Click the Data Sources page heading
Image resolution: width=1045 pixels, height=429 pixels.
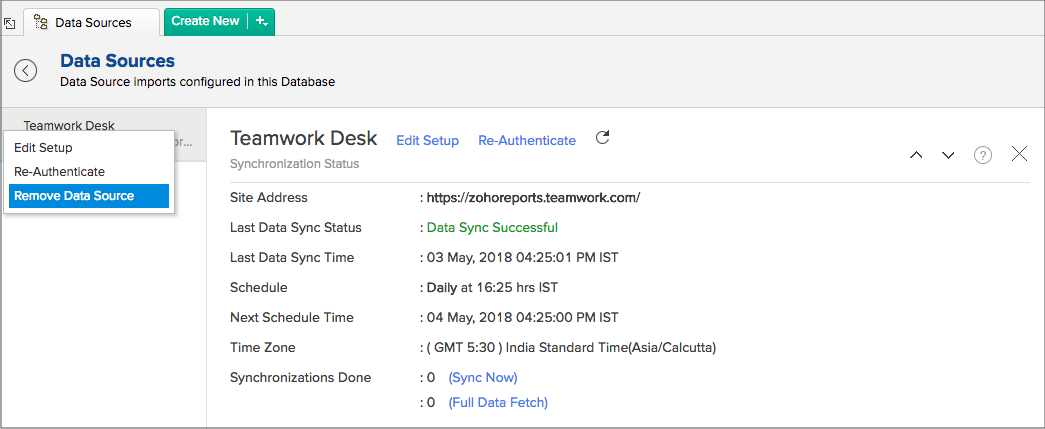pos(117,61)
